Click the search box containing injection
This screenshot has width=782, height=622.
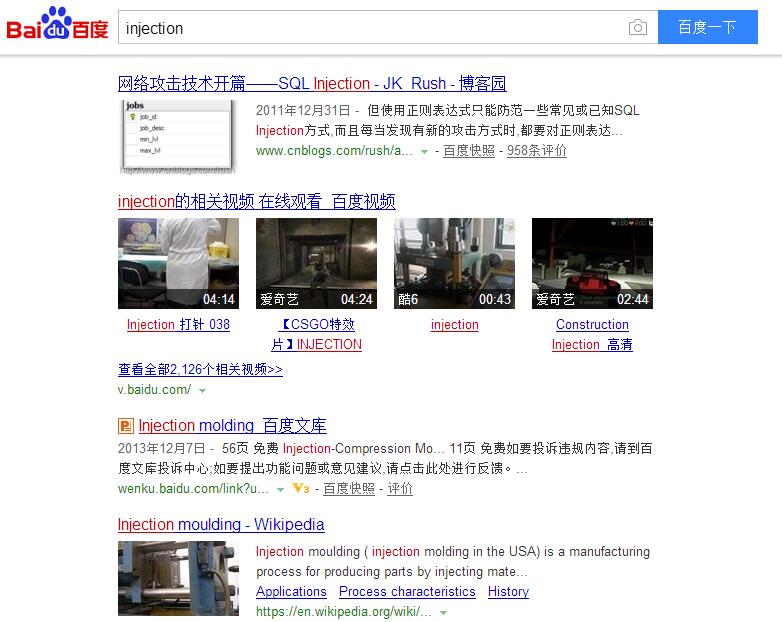370,28
